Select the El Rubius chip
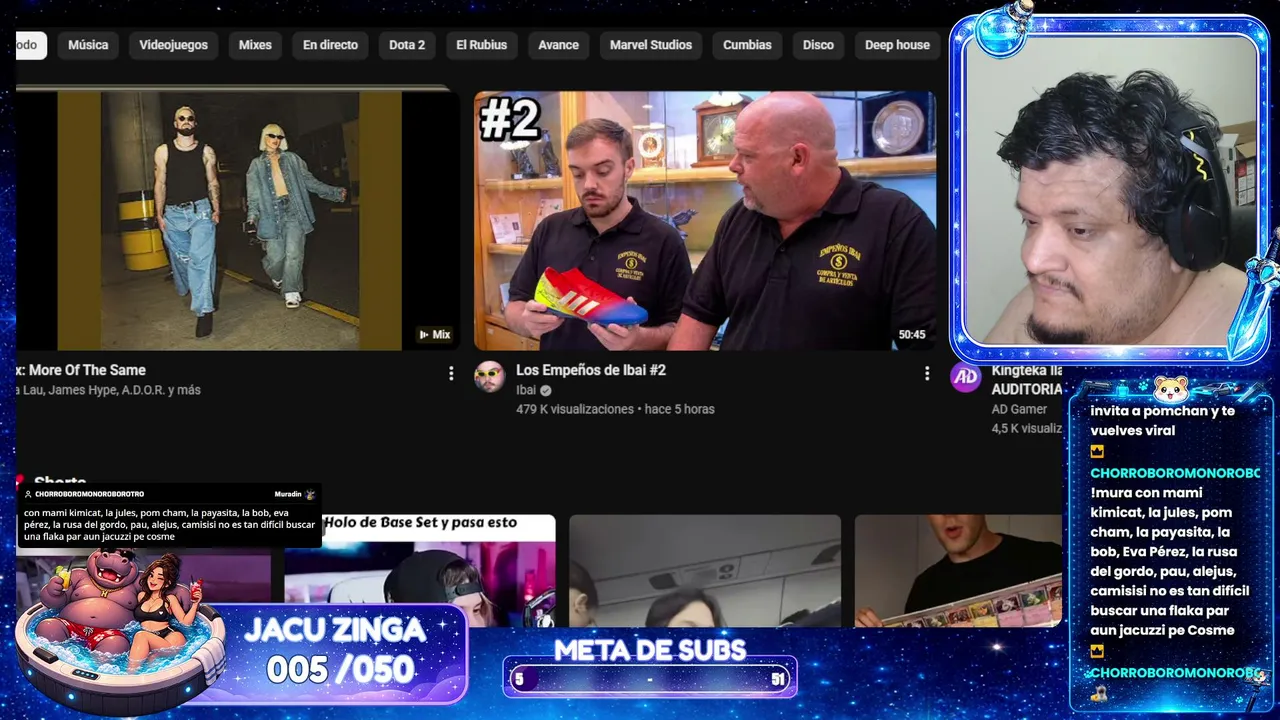This screenshot has height=720, width=1280. [x=482, y=45]
